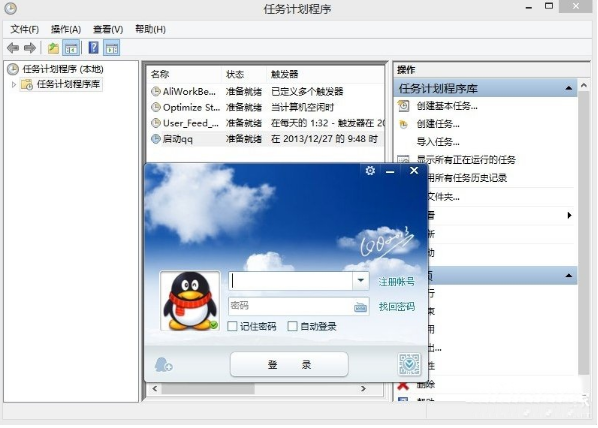Click the clock icon beside 任务计划程序 (本地)
Viewport: 598px width, 428px height.
pyautogui.click(x=13, y=69)
